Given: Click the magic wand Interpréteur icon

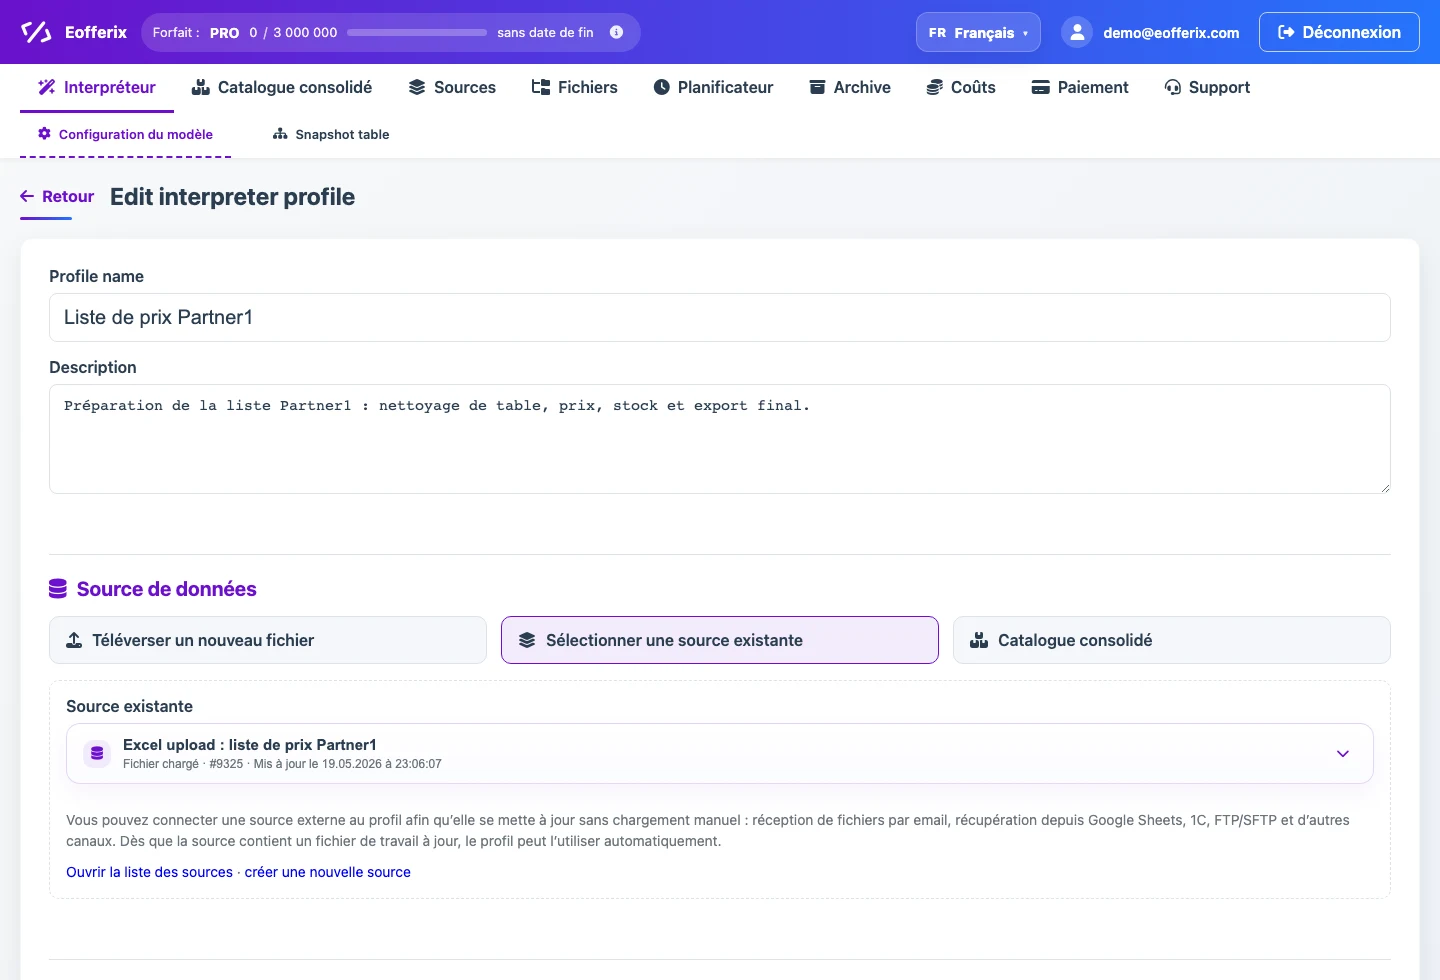Looking at the screenshot, I should [x=46, y=87].
